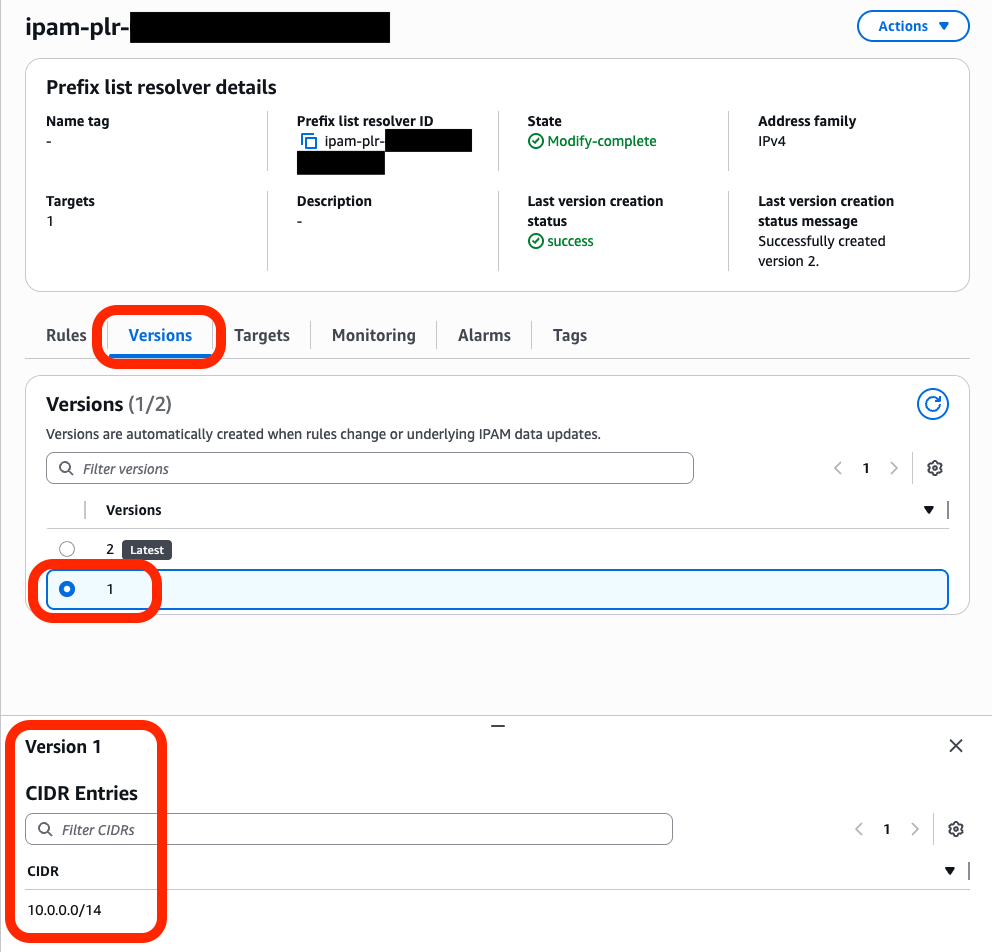Select version 2 radio button
Viewport: 992px width, 952px height.
tap(67, 549)
